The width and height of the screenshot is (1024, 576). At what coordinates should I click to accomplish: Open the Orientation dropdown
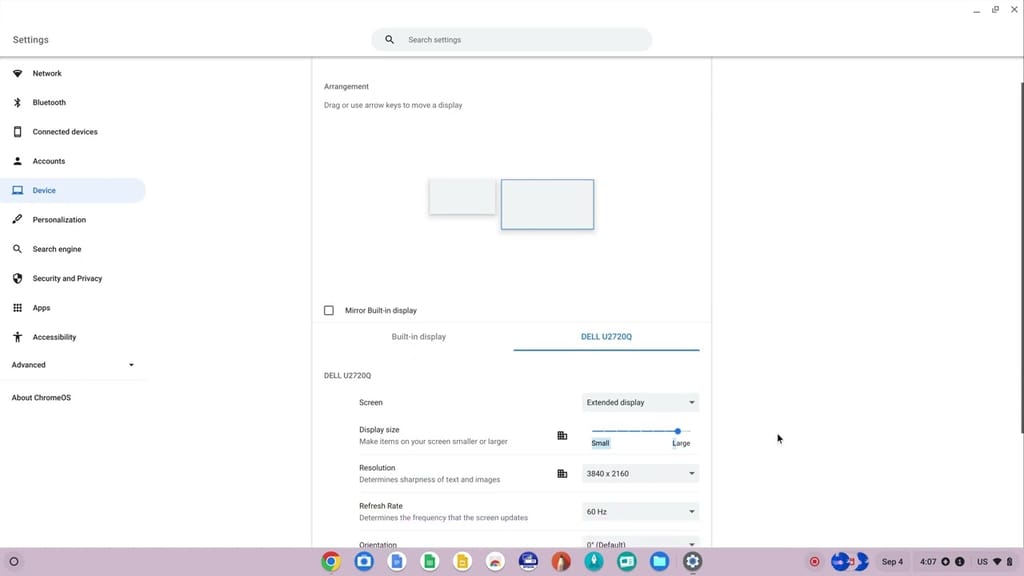point(640,543)
